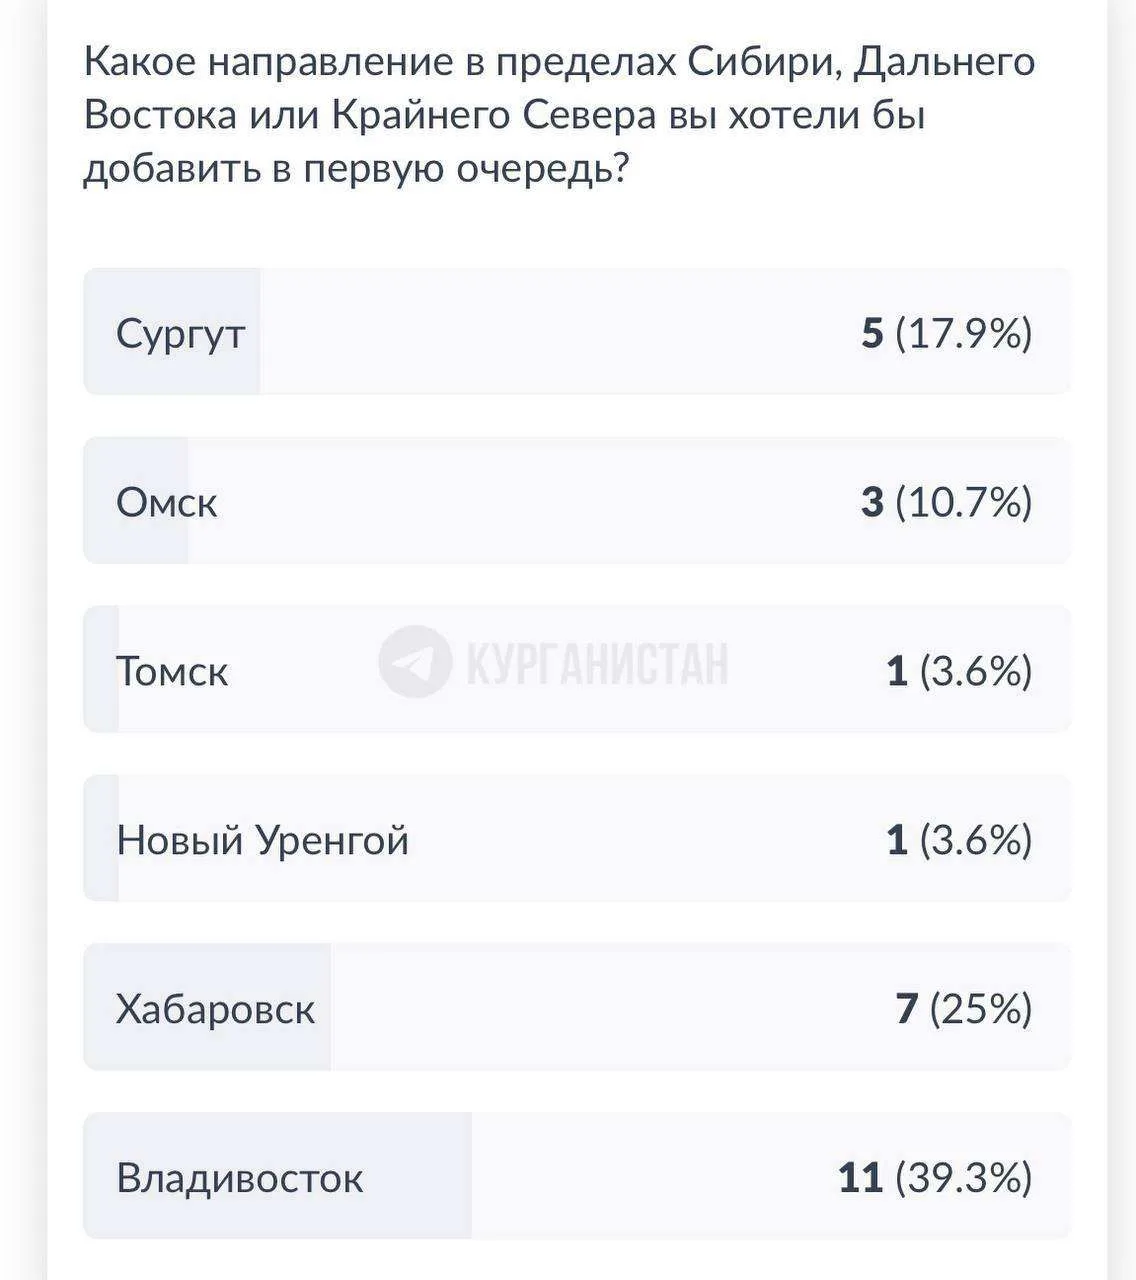The width and height of the screenshot is (1136, 1280).
Task: Choose the Новый Уренгой answer row
Action: coord(577,839)
